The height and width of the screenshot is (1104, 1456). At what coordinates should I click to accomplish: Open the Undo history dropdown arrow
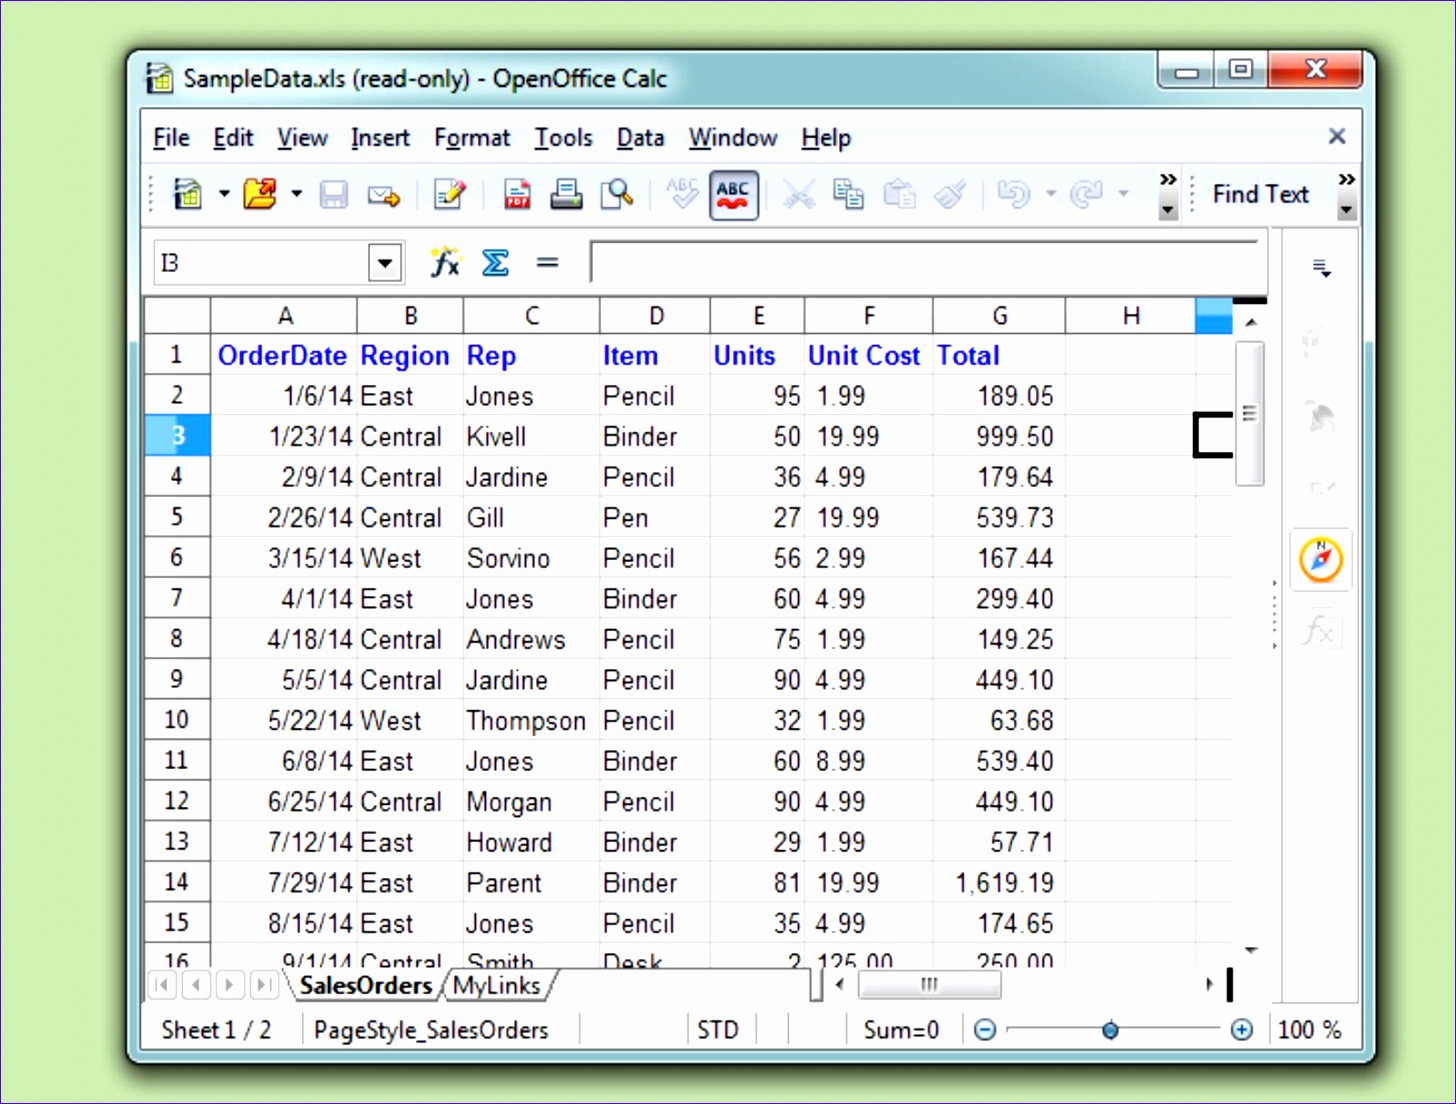[1051, 194]
